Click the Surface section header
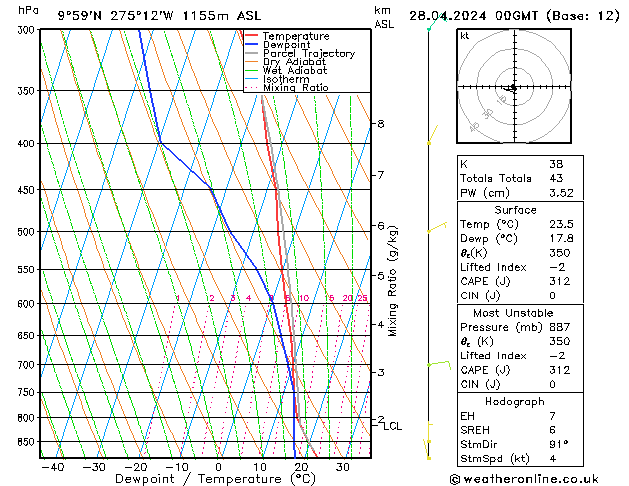Screen dimensions: 629x486 [x=515, y=210]
